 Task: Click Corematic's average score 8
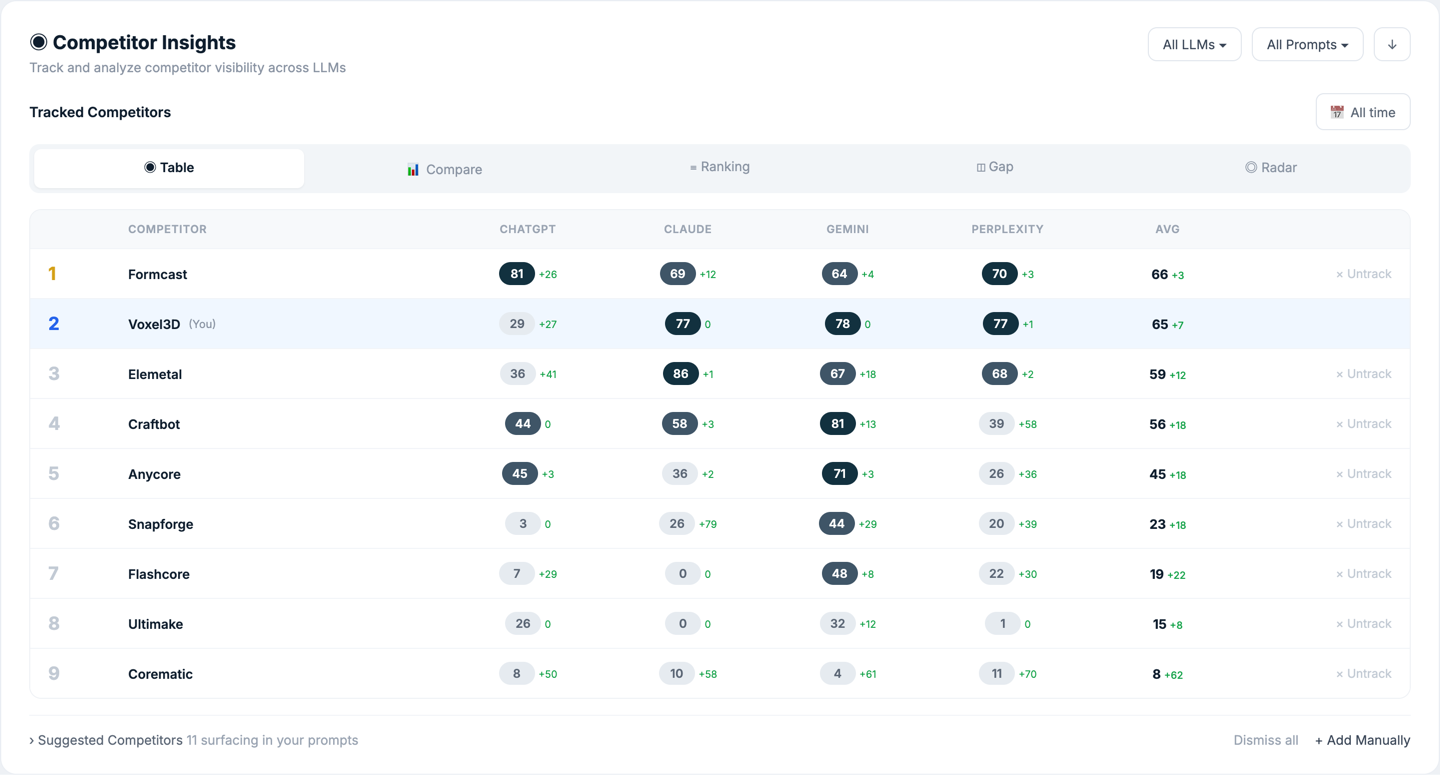tap(1156, 674)
